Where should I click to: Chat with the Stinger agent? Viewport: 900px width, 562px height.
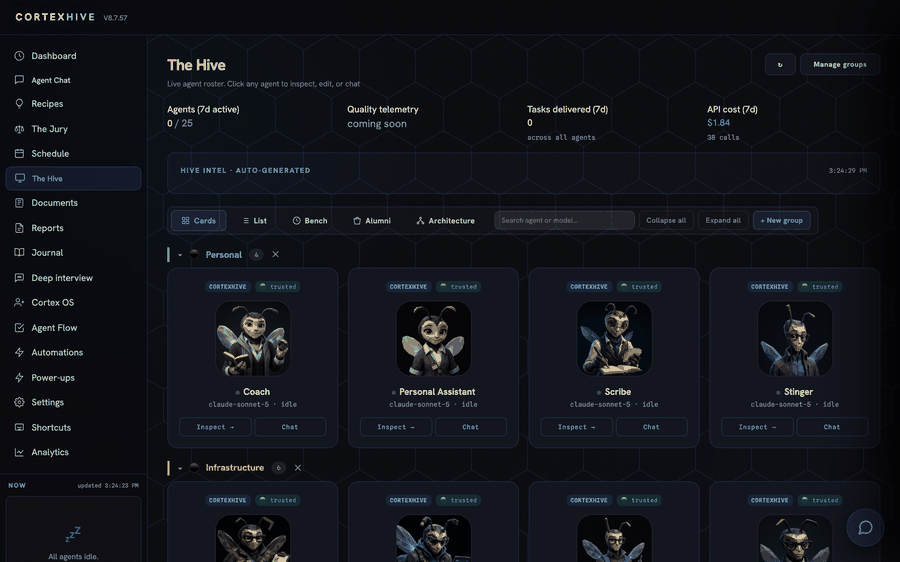tap(832, 427)
